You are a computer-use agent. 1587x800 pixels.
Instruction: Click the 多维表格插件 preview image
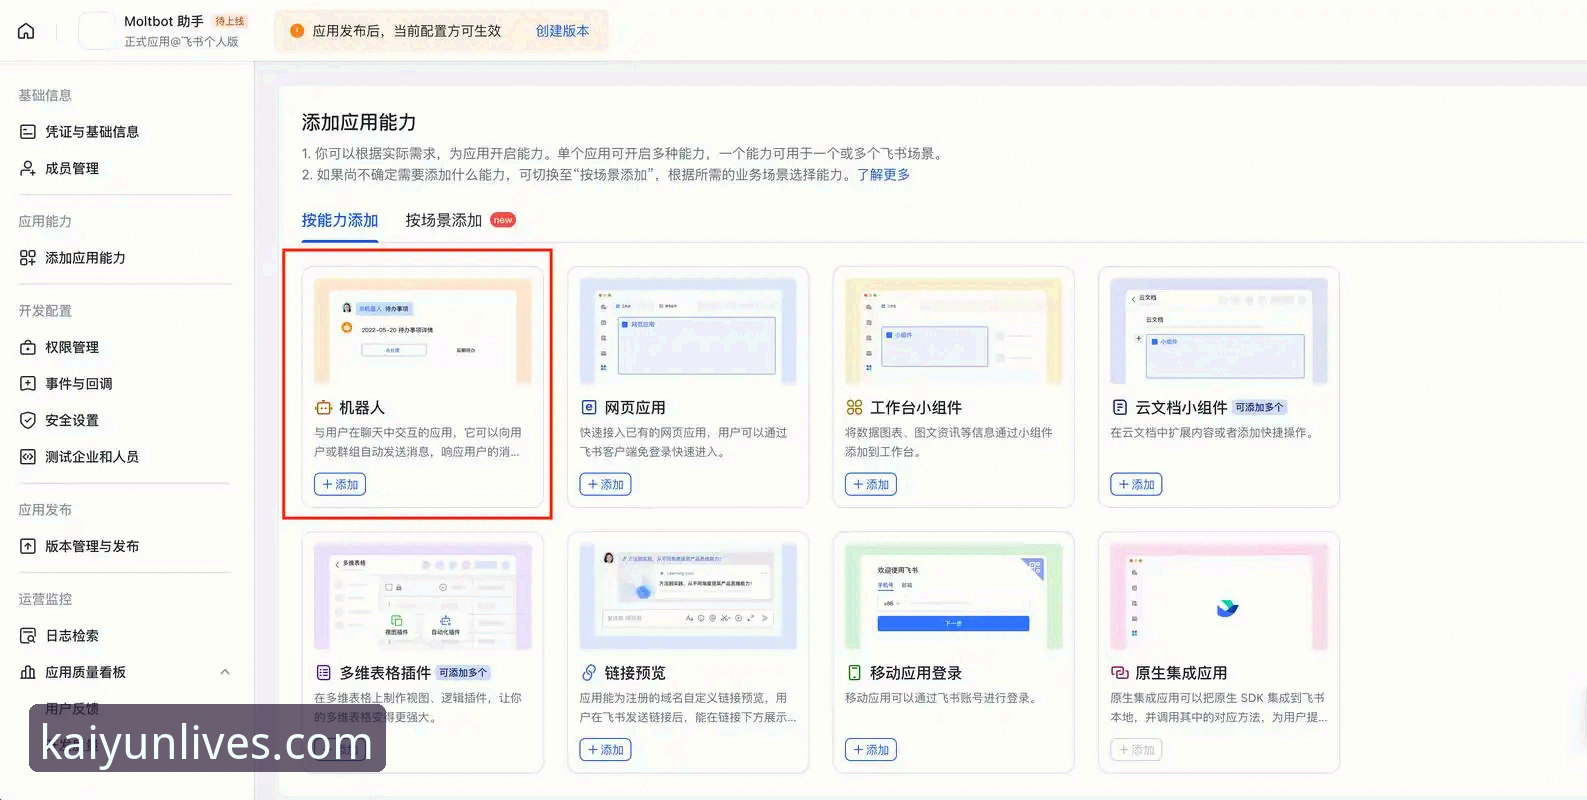[x=423, y=597]
